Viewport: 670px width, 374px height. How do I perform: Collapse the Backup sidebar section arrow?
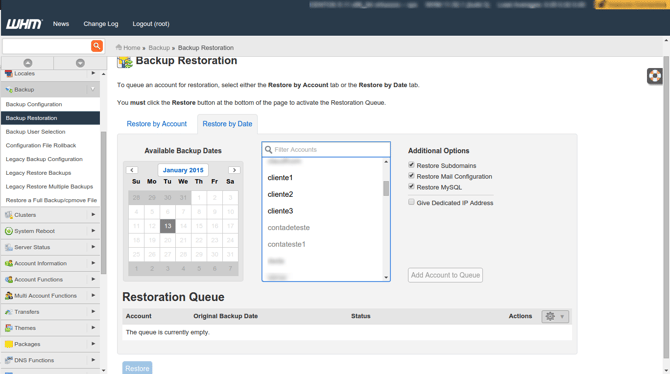point(93,89)
